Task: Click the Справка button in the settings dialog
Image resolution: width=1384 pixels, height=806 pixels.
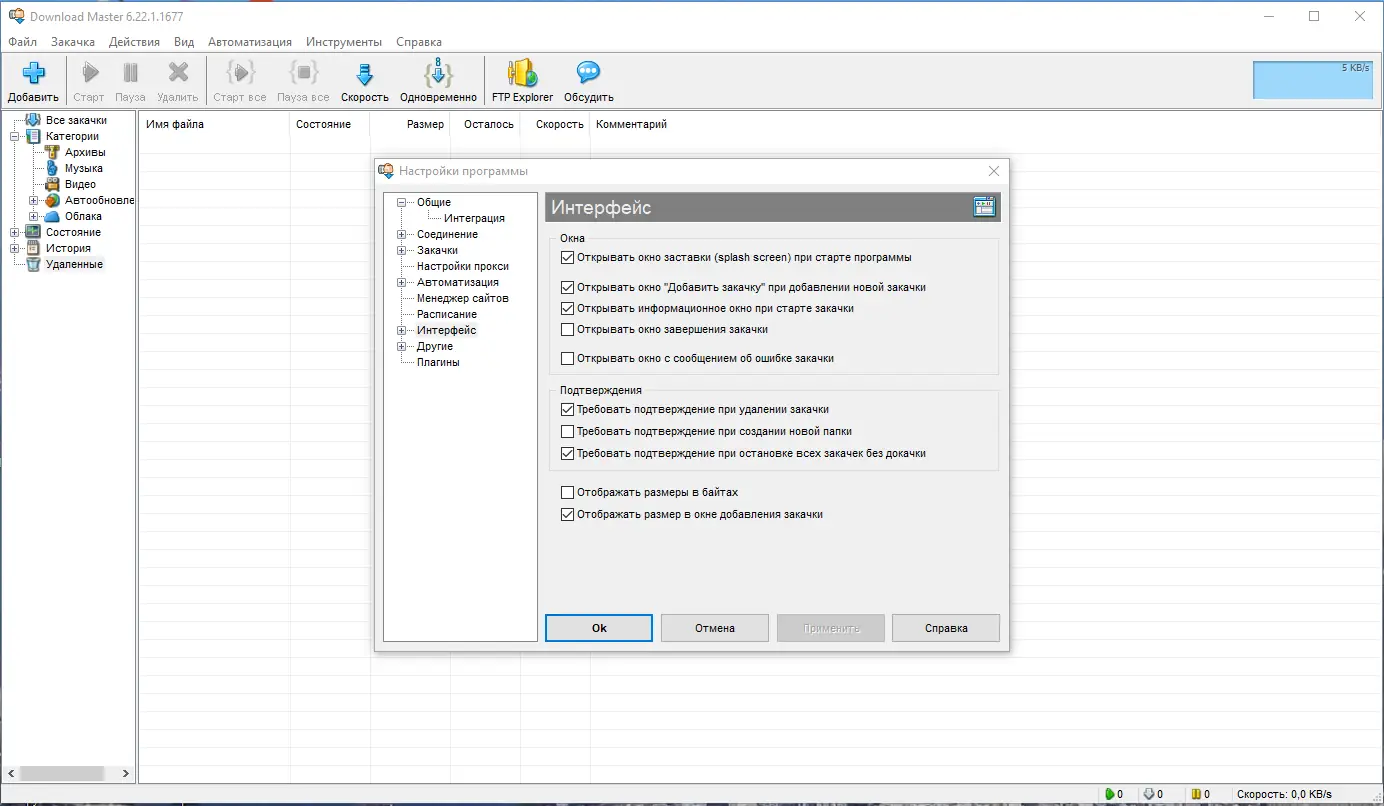Action: coord(946,628)
